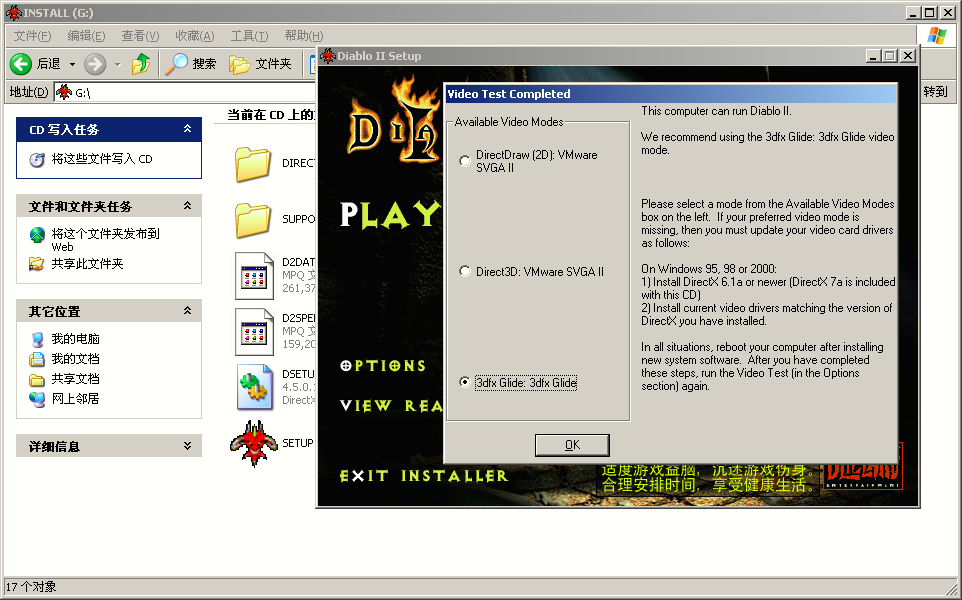This screenshot has height=600, width=962.
Task: Open 编辑(E) menu
Action: (x=86, y=36)
